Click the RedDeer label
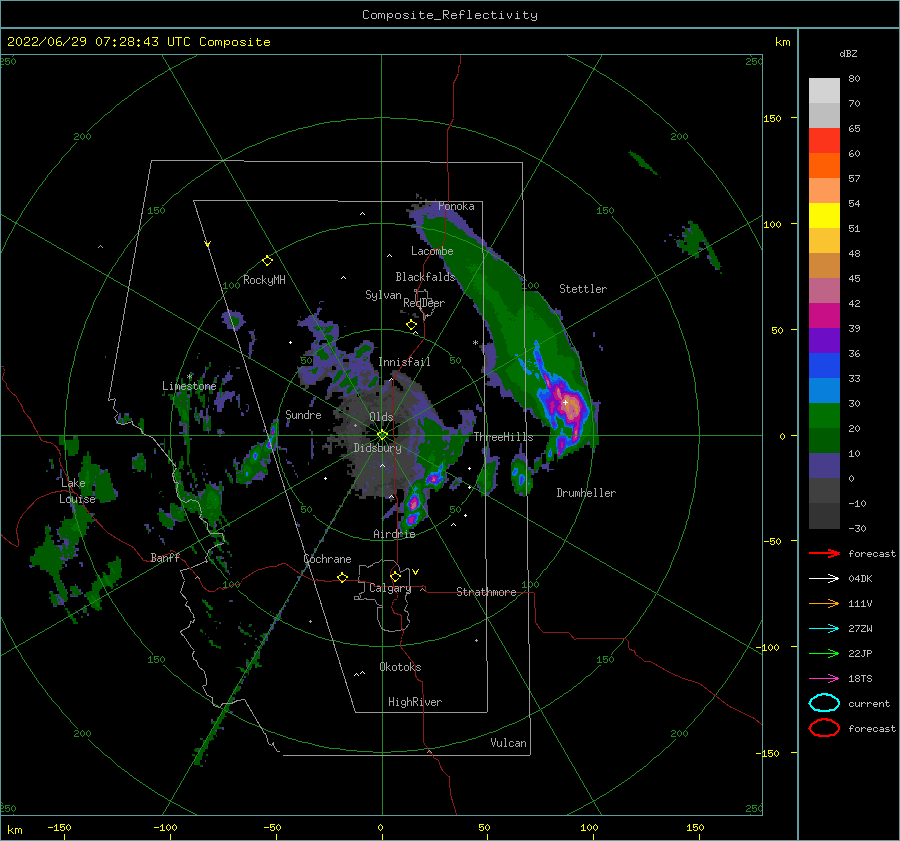The width and height of the screenshot is (900, 841). click(x=424, y=303)
